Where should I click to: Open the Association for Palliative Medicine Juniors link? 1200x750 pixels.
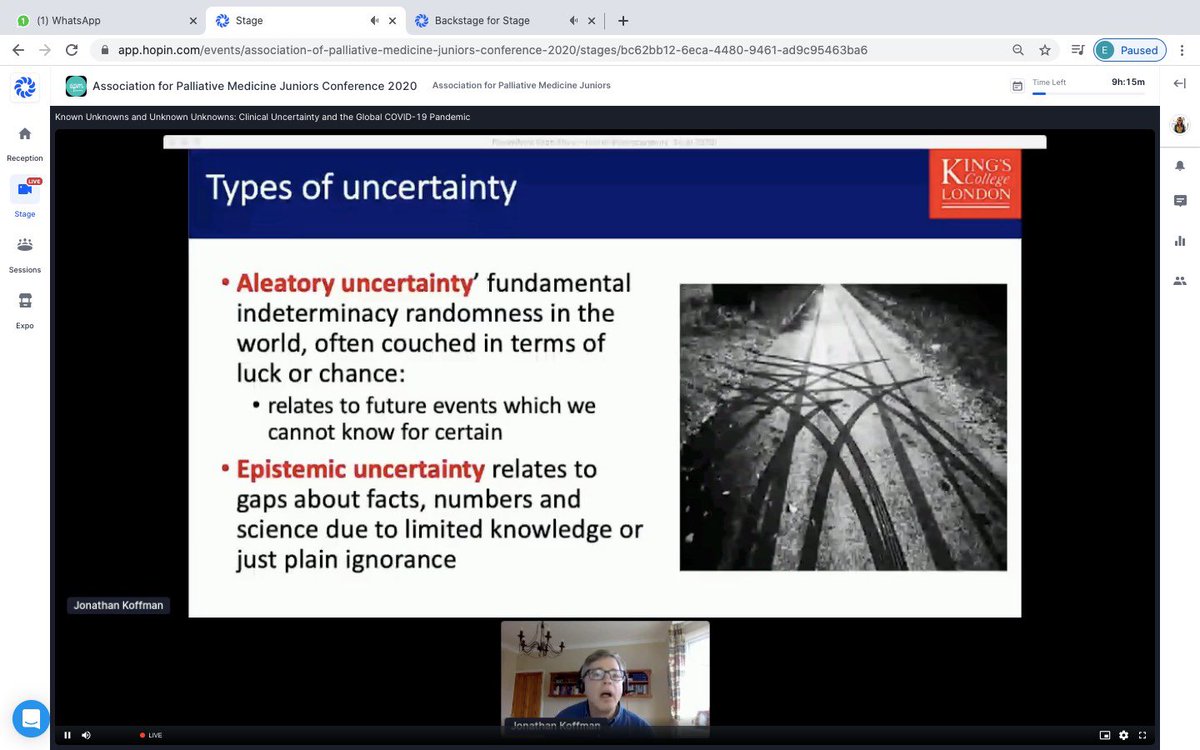click(521, 86)
